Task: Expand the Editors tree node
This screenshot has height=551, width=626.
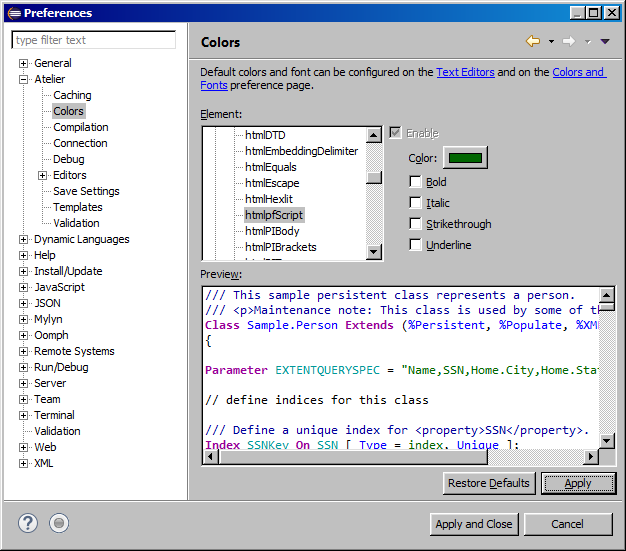Action: [42, 175]
